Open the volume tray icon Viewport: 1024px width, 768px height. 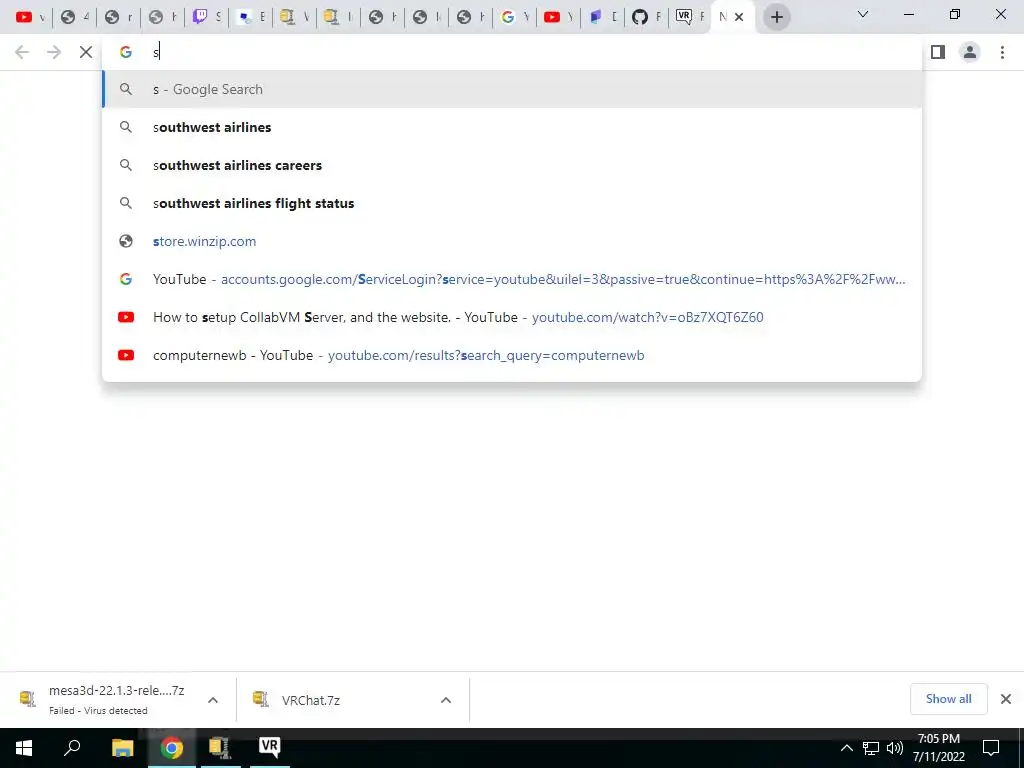(895, 748)
